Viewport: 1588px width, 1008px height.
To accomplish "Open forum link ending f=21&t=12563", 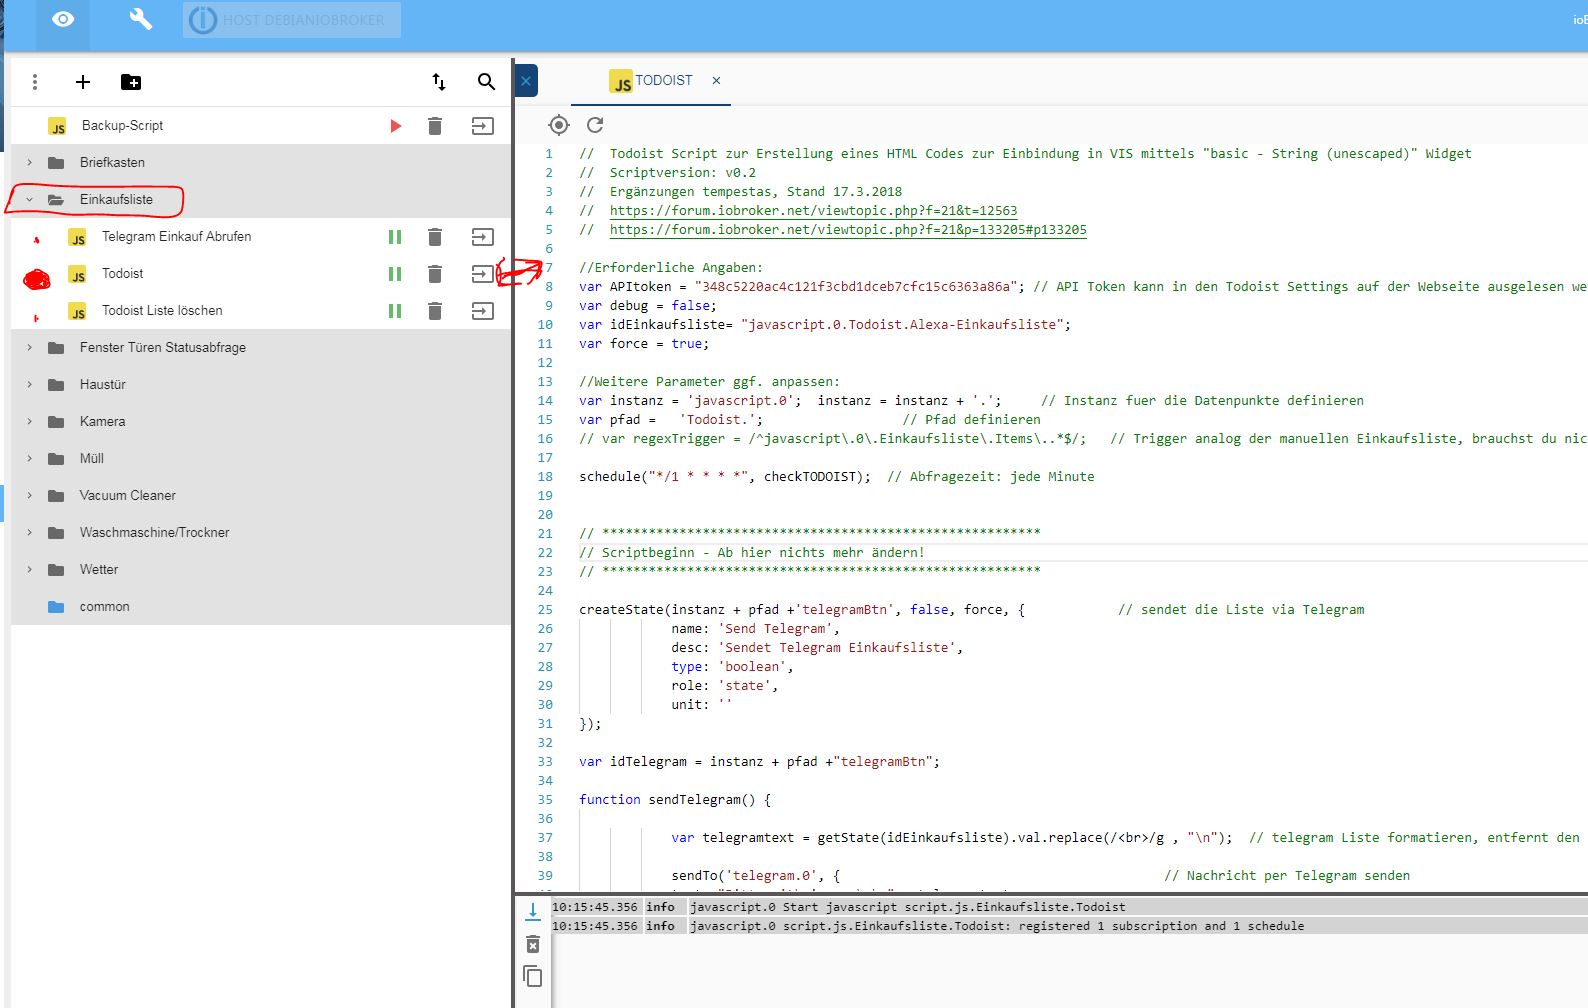I will (x=813, y=211).
